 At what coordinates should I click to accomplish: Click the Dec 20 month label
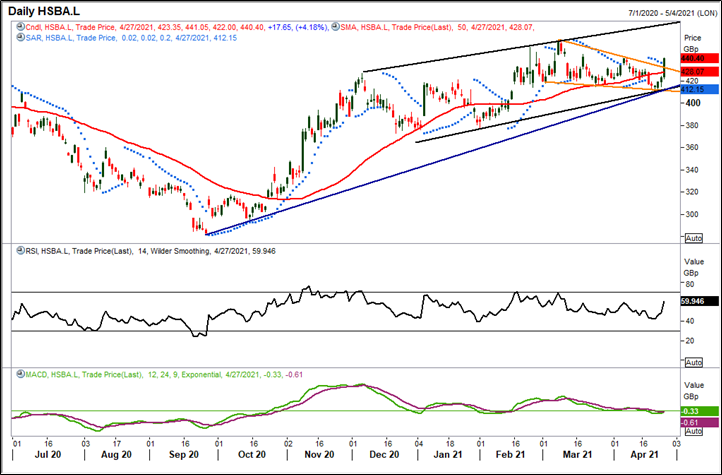point(384,455)
